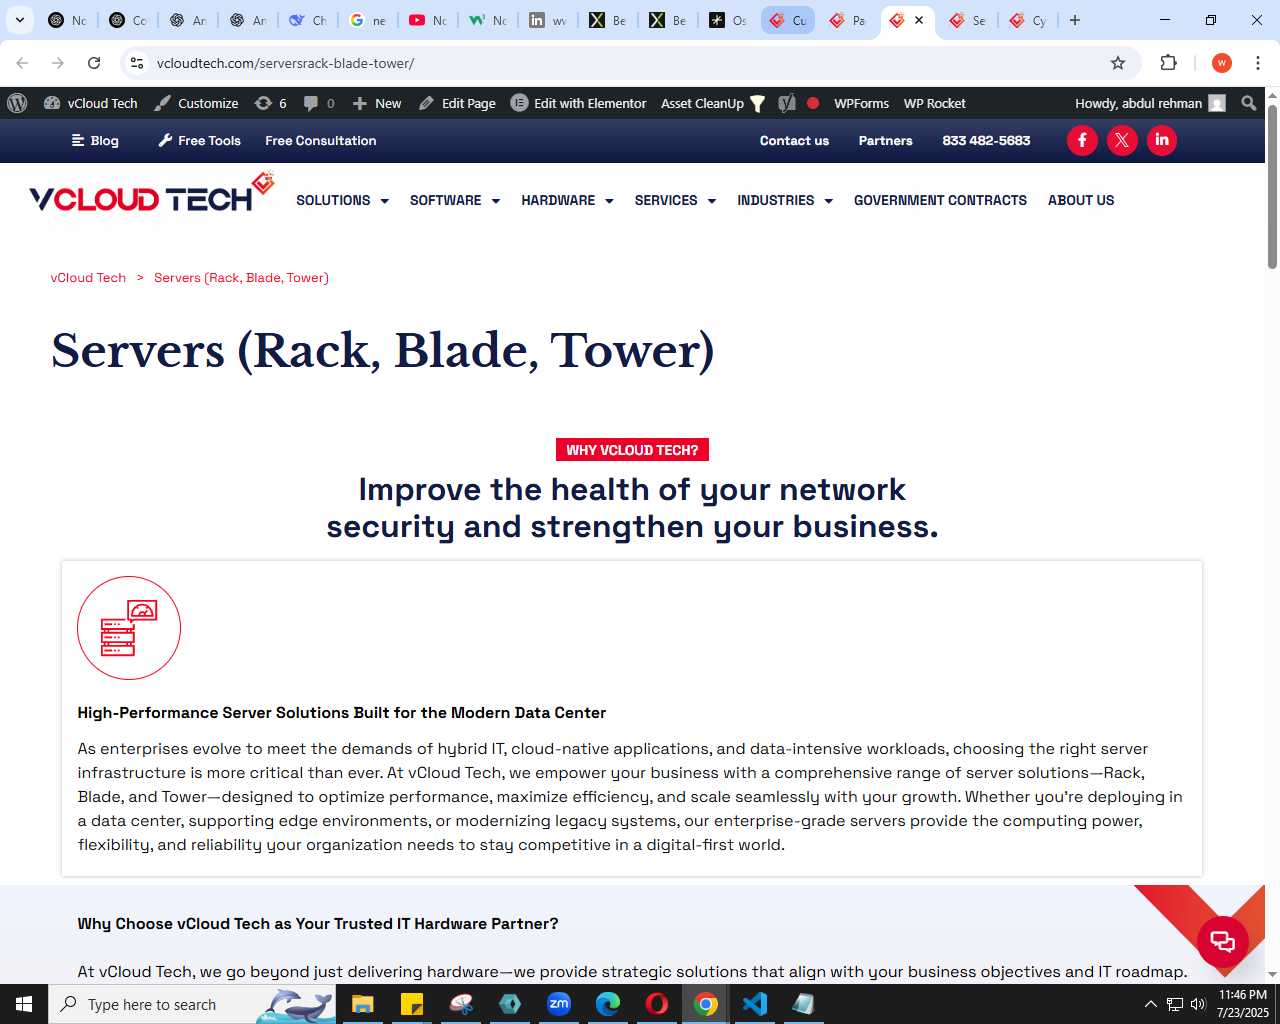
Task: Open the tab search dropdown arrow
Action: [x=19, y=20]
